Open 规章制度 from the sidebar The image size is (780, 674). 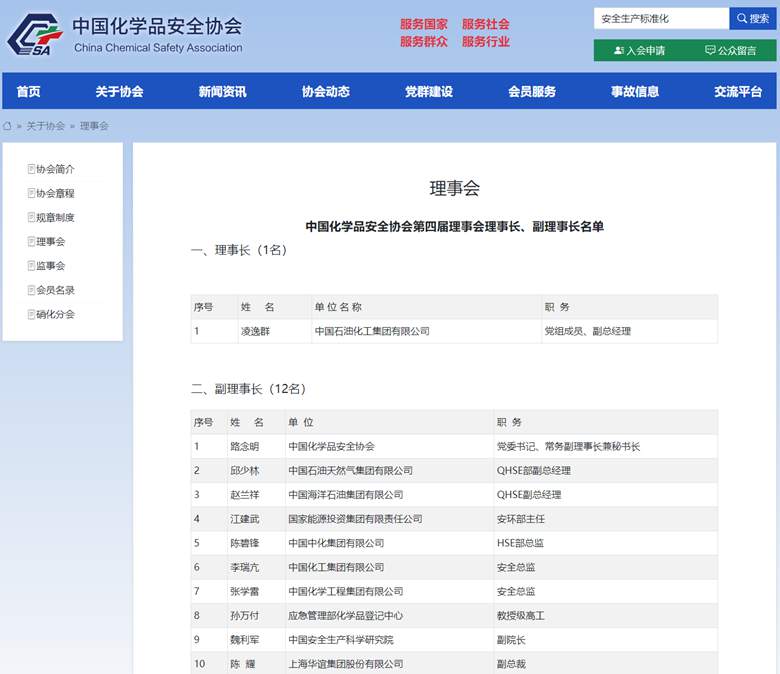(x=55, y=217)
